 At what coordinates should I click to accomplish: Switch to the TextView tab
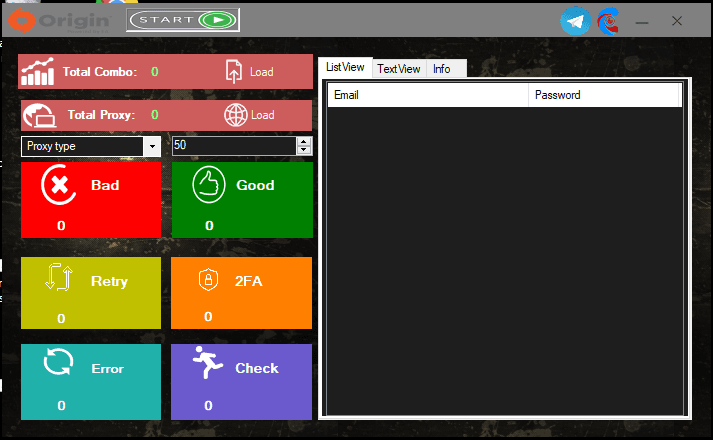(398, 69)
